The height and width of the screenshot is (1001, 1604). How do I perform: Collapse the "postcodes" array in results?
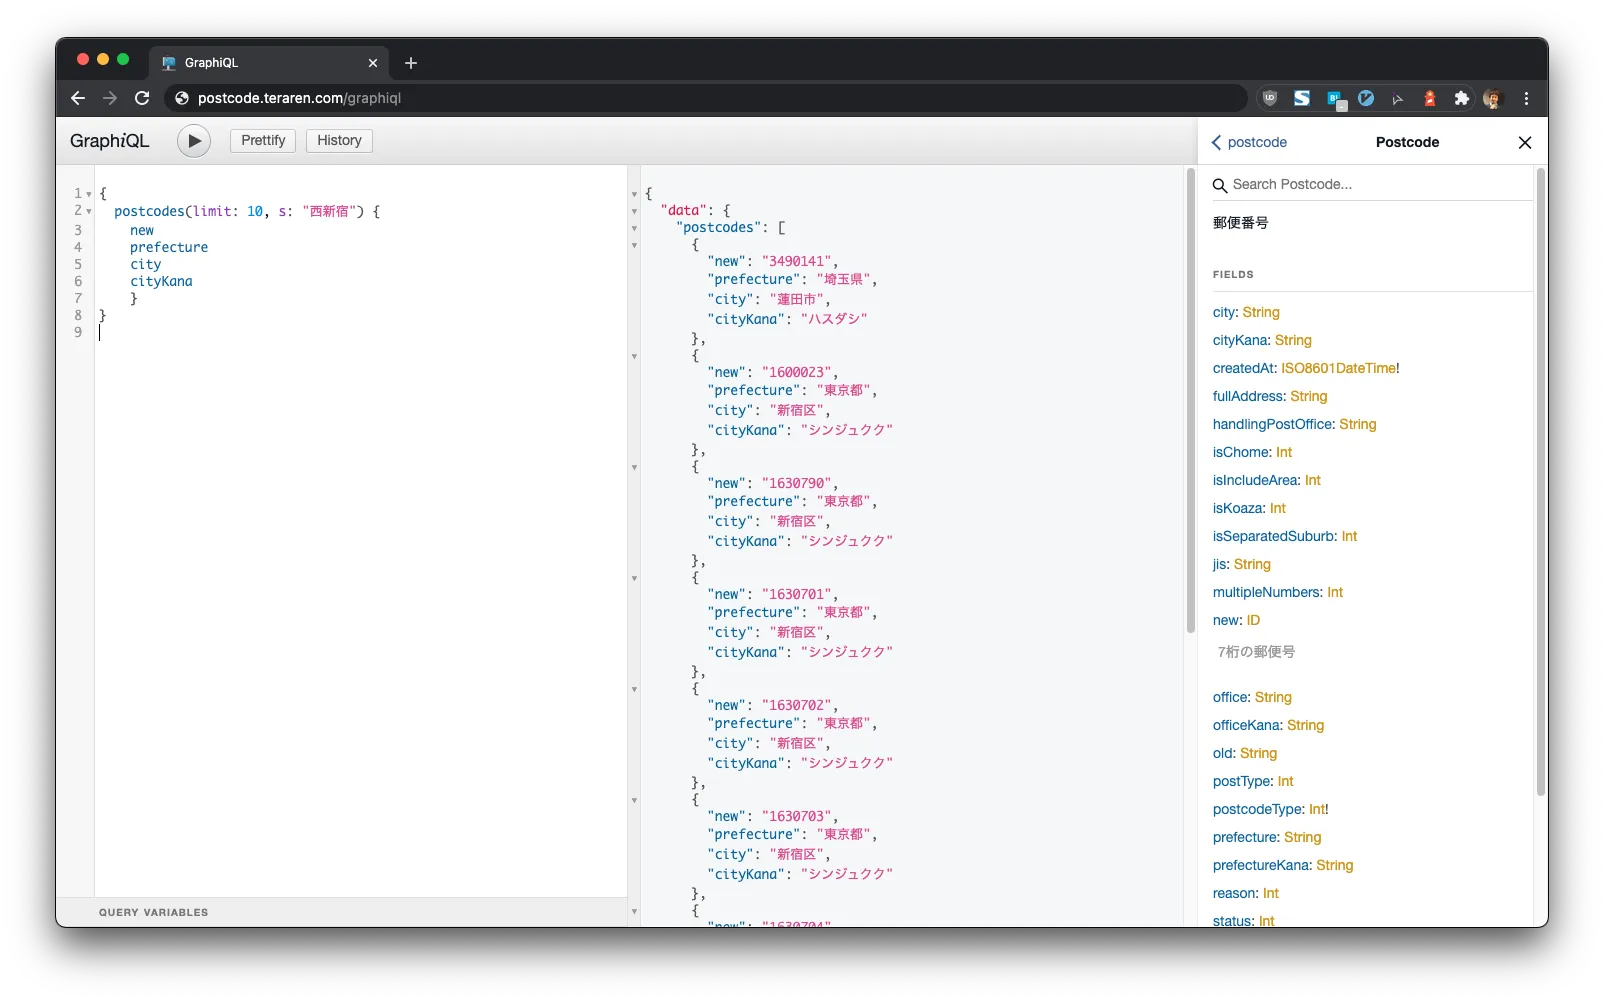tap(634, 228)
